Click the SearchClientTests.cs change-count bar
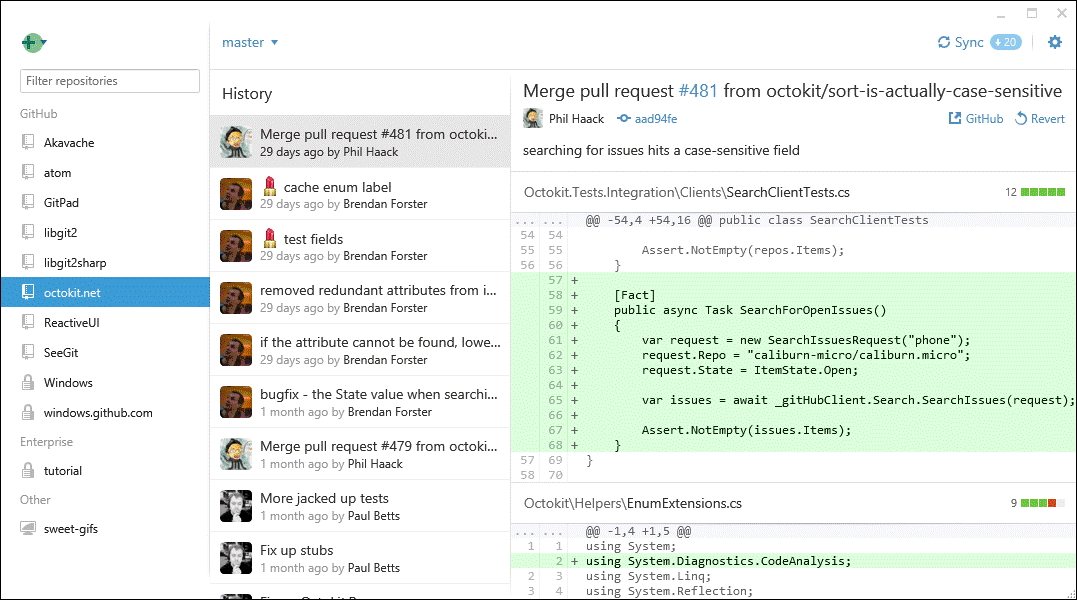Screen dimensions: 1077x600 [x=1042, y=192]
